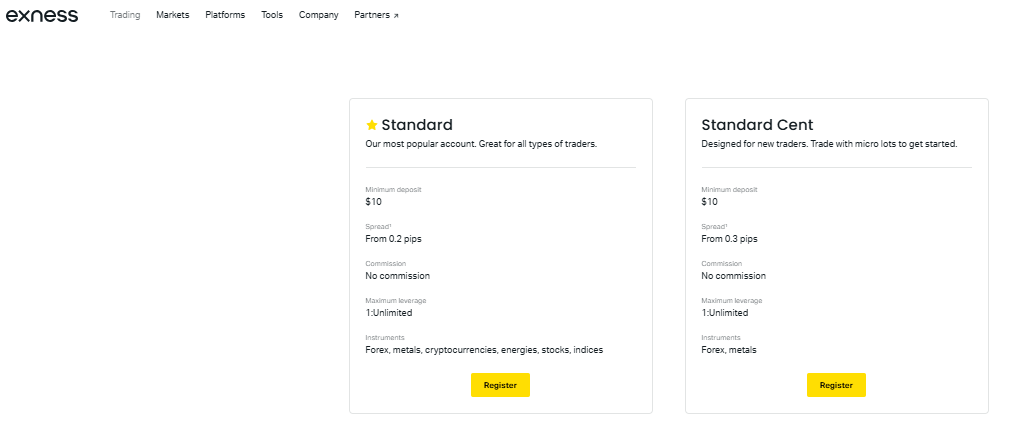Open the Platforms menu

(x=225, y=15)
